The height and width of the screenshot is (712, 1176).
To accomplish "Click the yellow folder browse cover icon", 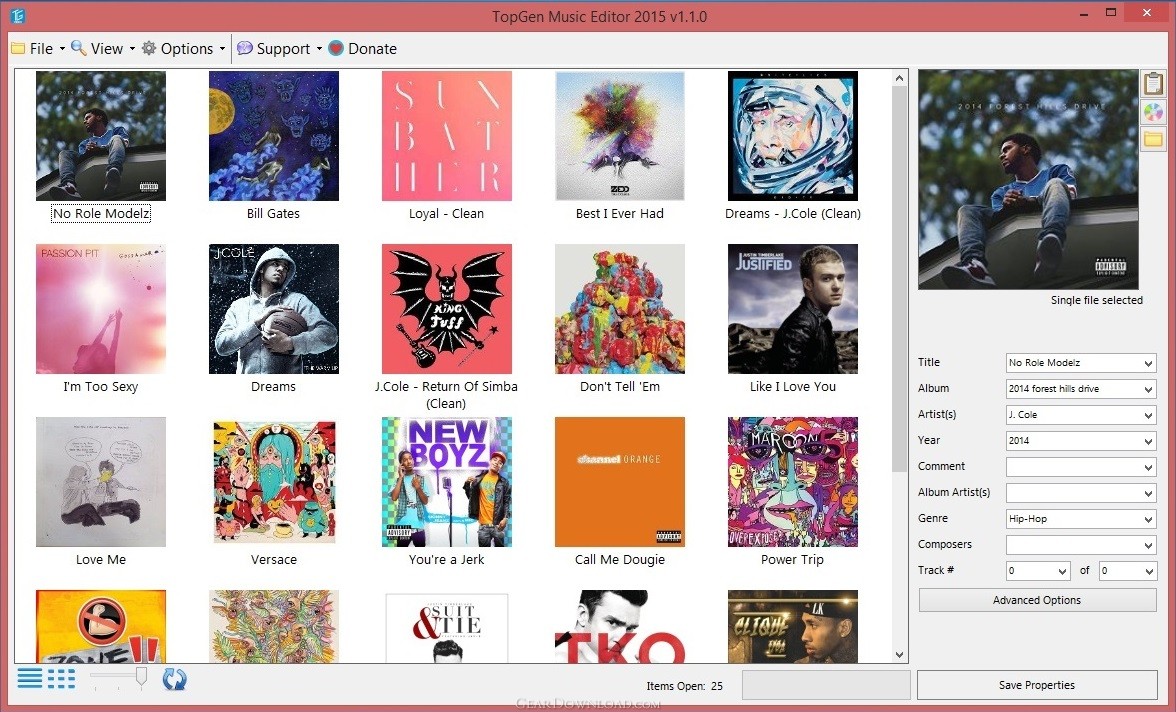I will click(x=1153, y=140).
